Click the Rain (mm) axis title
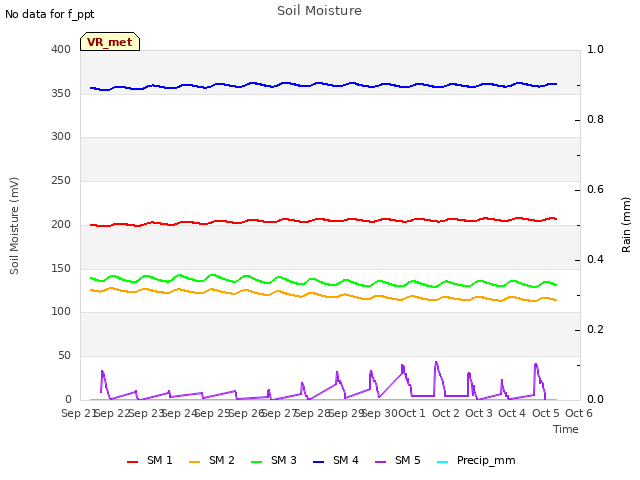Viewport: 640px width, 480px height. coord(626,225)
